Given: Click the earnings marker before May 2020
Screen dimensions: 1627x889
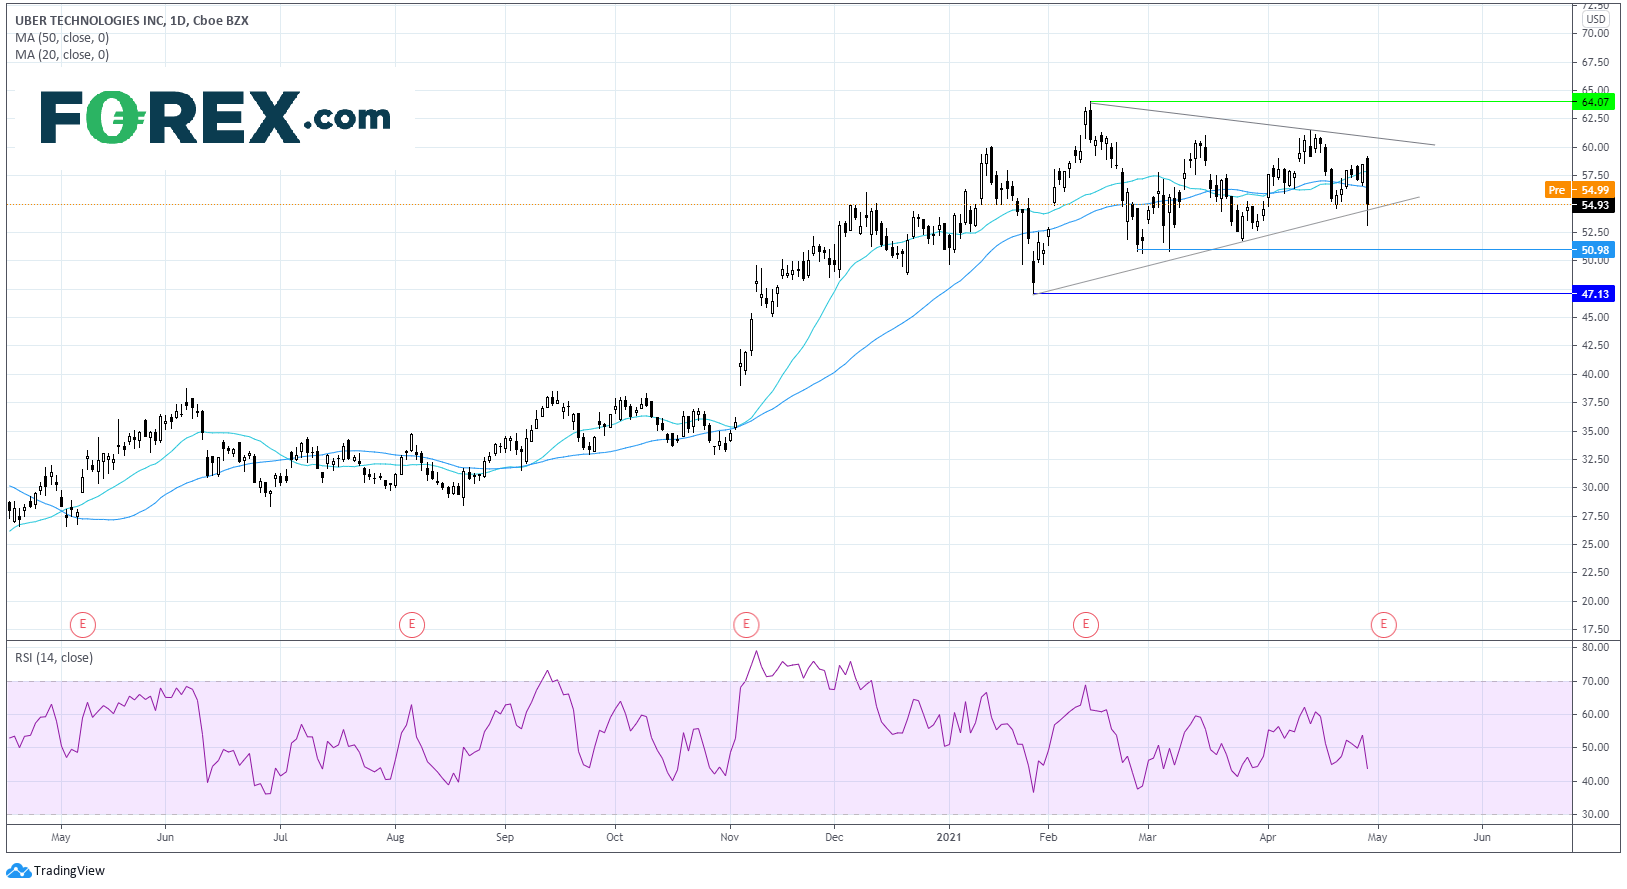Looking at the screenshot, I should [x=83, y=625].
